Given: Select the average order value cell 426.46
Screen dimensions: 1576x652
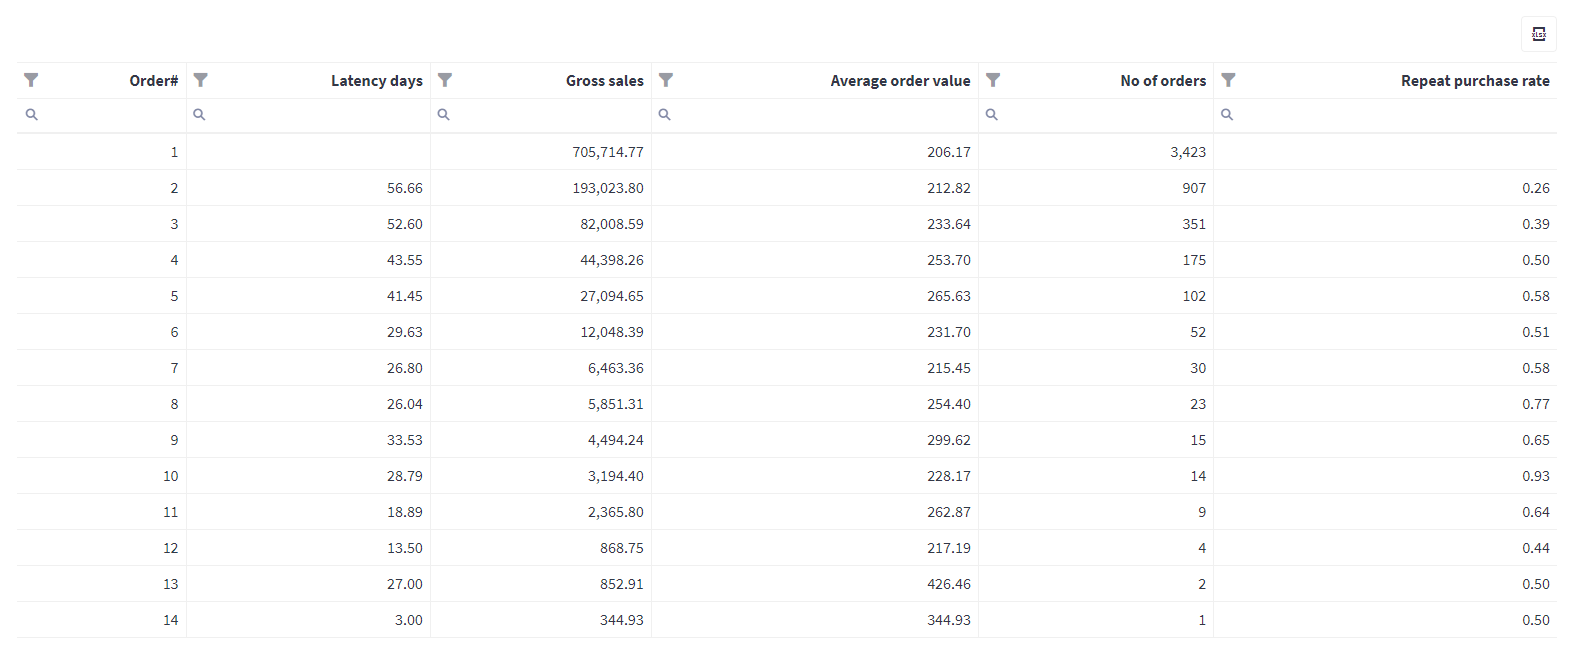Looking at the screenshot, I should tap(949, 584).
